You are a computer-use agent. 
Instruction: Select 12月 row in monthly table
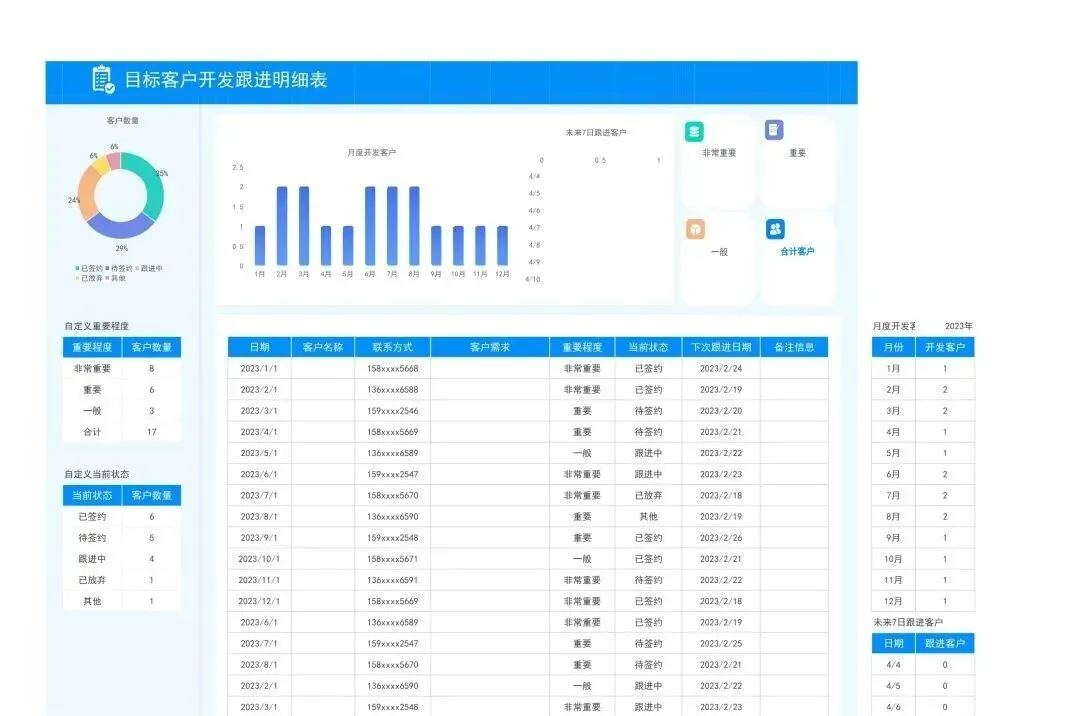(x=923, y=601)
